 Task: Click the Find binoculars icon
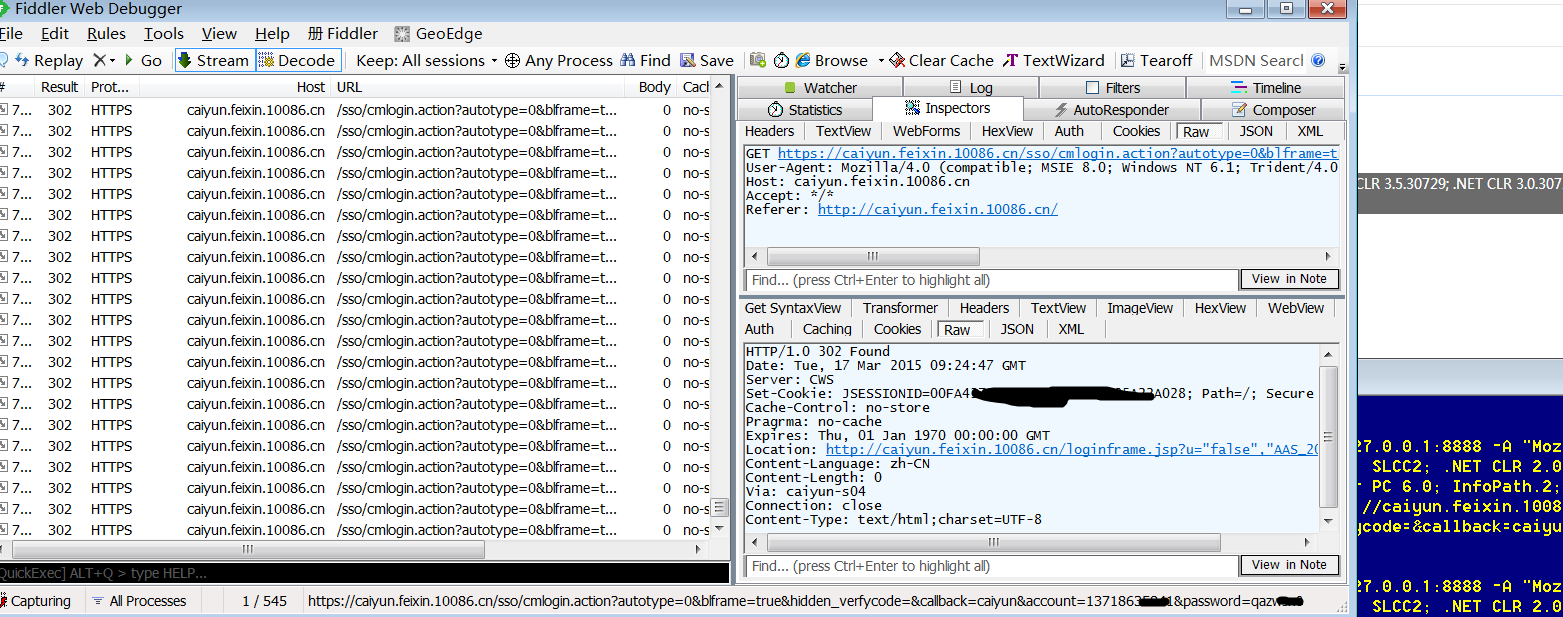tap(628, 60)
